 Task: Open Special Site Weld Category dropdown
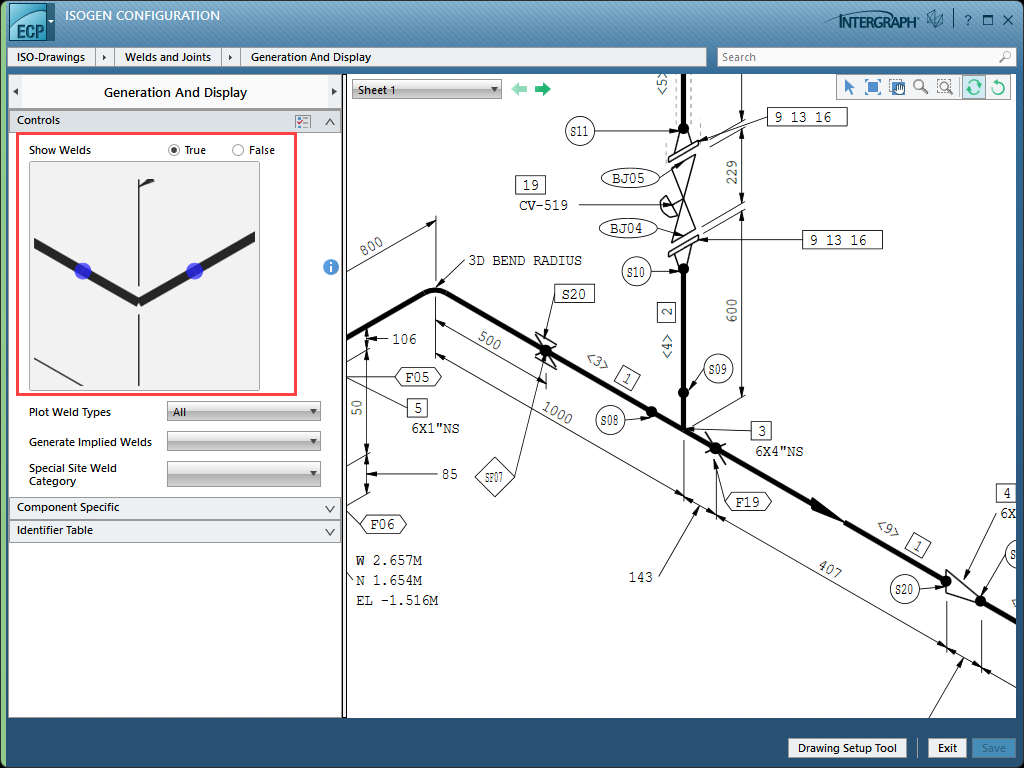pyautogui.click(x=243, y=473)
